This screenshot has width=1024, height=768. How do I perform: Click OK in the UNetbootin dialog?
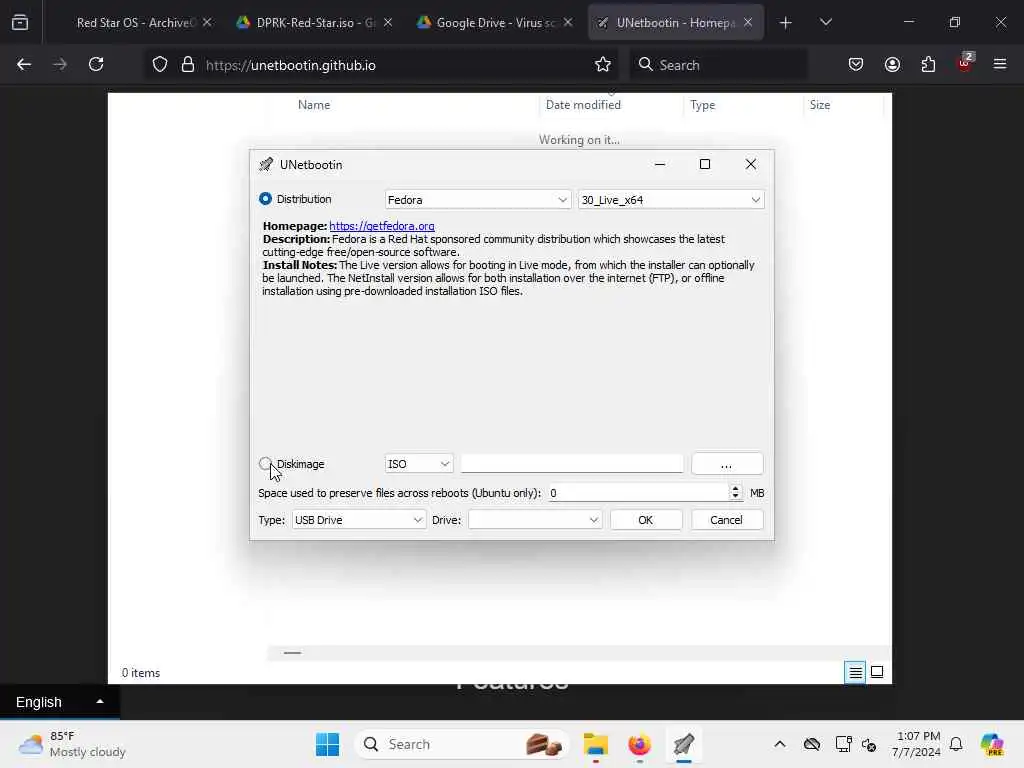[645, 520]
